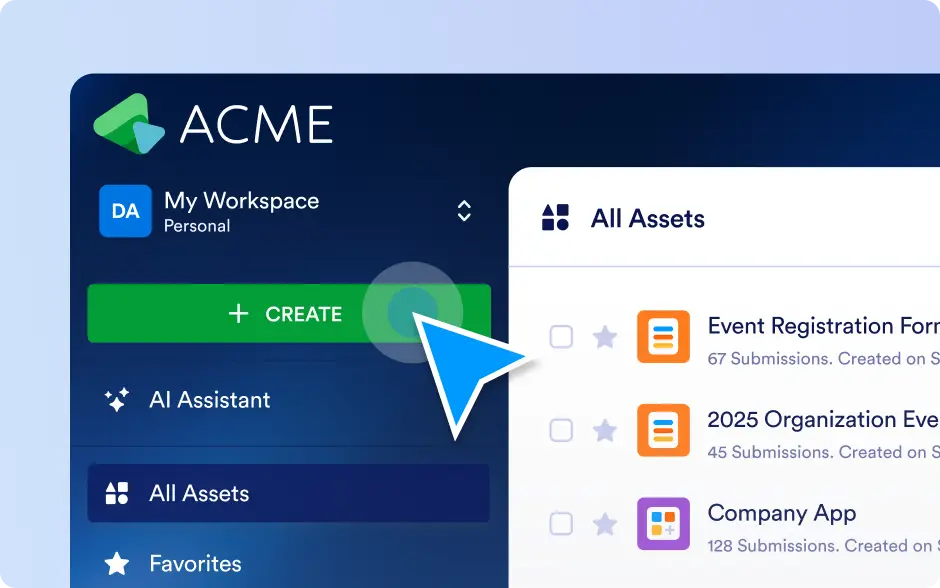Screen dimensions: 940x588
Task: Click the orange Event Registration Form icon
Action: pos(663,337)
